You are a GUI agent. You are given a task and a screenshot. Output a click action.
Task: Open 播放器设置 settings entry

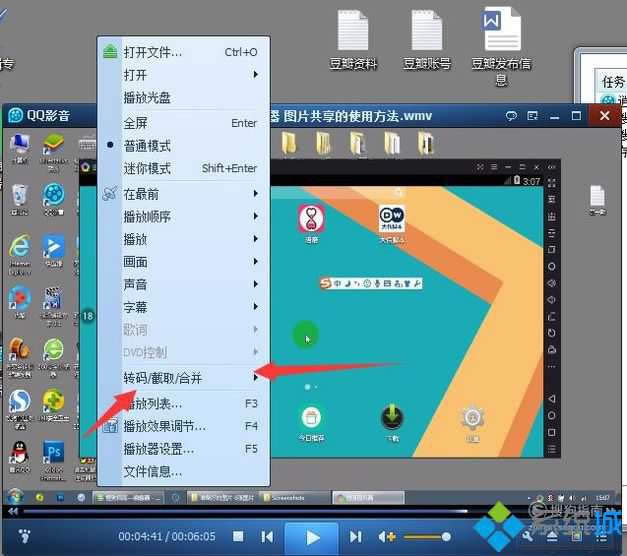(x=184, y=449)
